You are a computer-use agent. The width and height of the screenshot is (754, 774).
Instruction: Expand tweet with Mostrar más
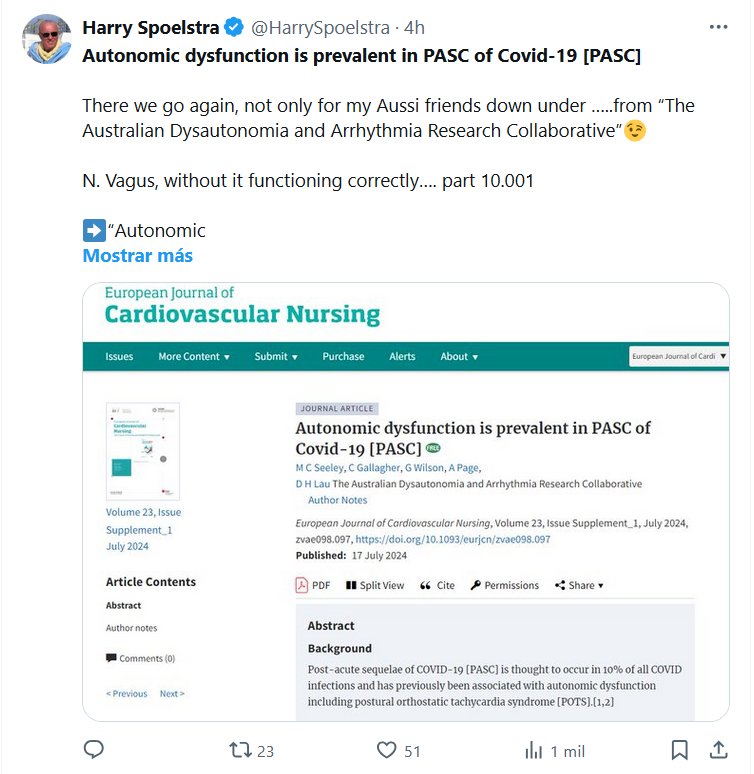point(137,255)
